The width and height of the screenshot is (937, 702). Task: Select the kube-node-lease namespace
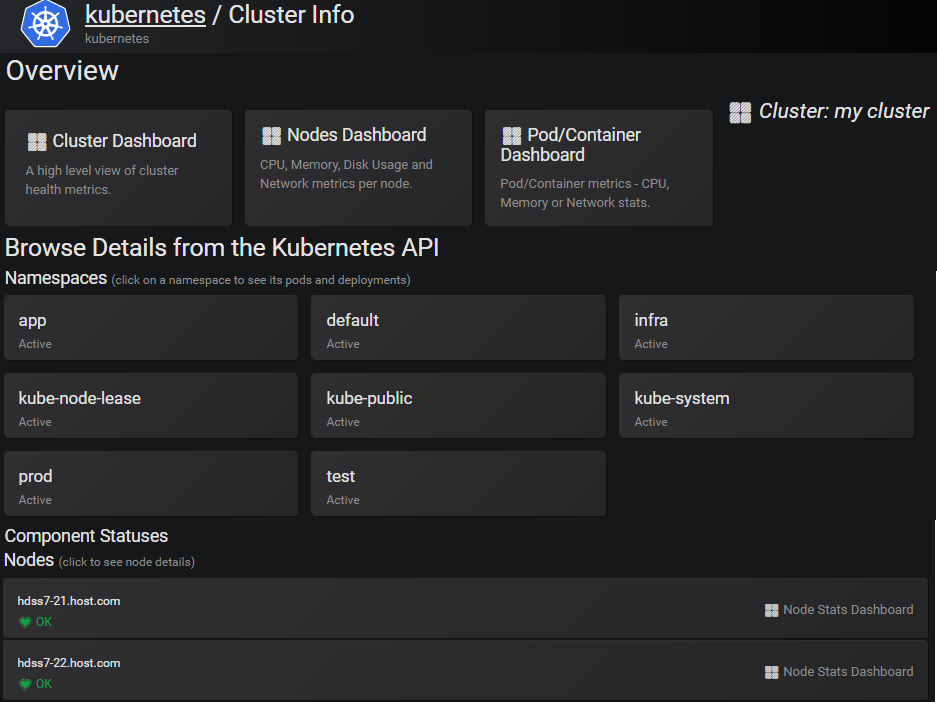151,406
